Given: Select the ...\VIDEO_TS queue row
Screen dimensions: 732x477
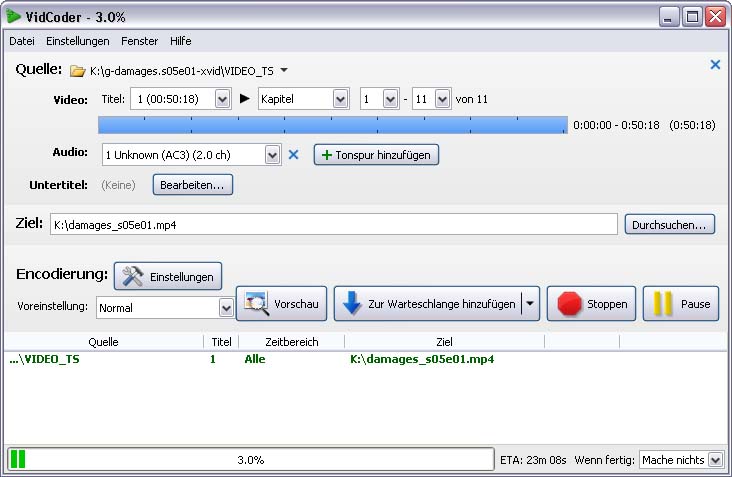Looking at the screenshot, I should click(x=366, y=359).
